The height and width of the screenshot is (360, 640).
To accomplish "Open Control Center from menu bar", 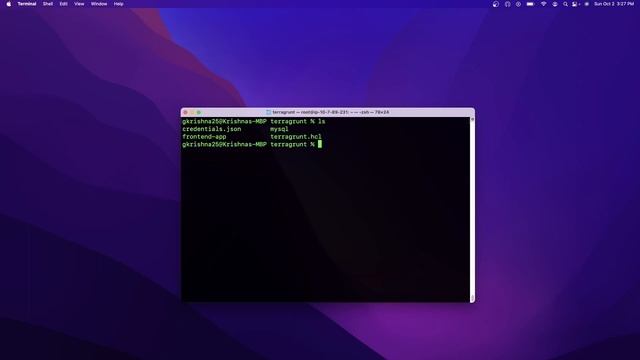I will (575, 4).
